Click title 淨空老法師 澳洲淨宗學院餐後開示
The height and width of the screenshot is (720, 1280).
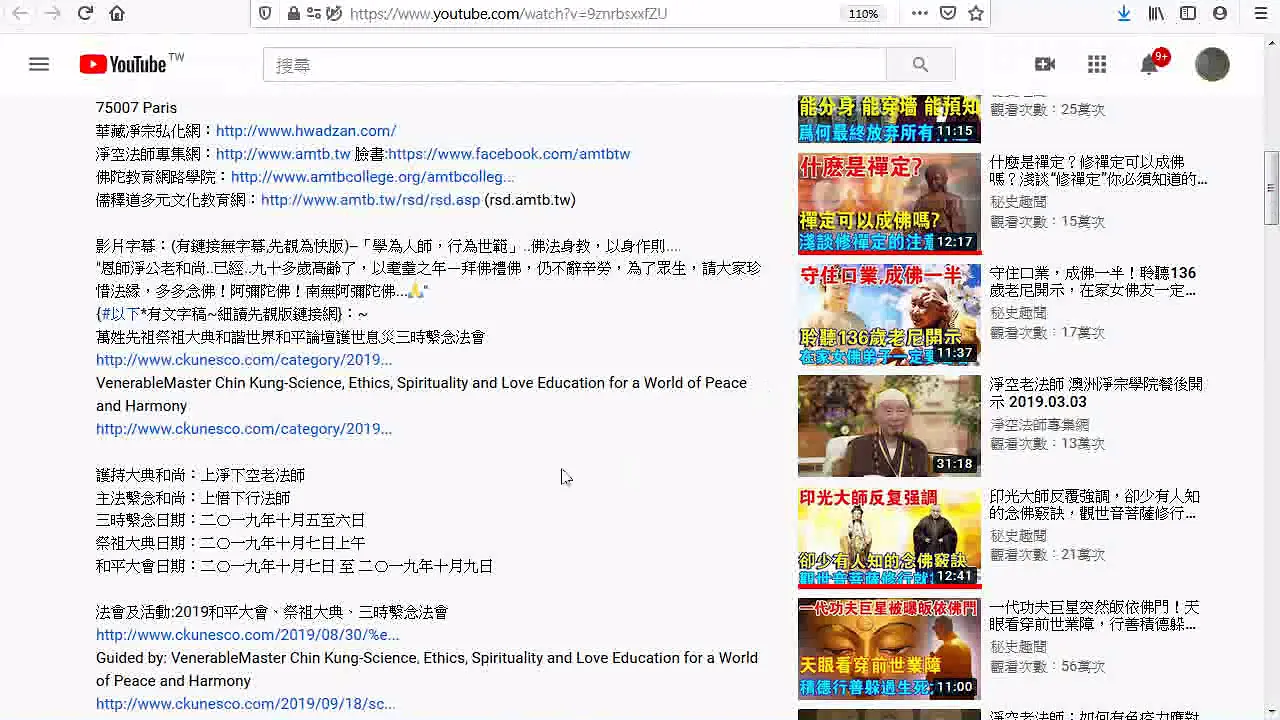point(1096,392)
